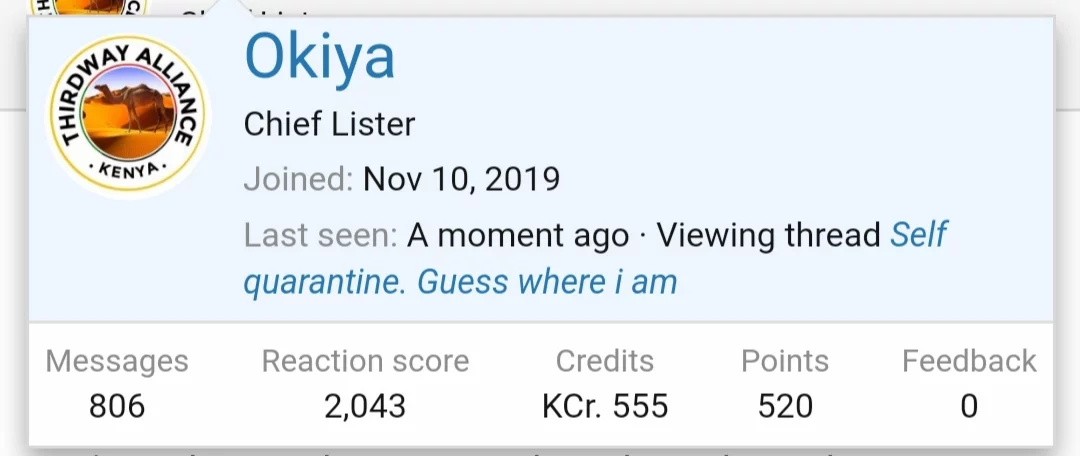Click the Chief Lister user title

pyautogui.click(x=329, y=125)
